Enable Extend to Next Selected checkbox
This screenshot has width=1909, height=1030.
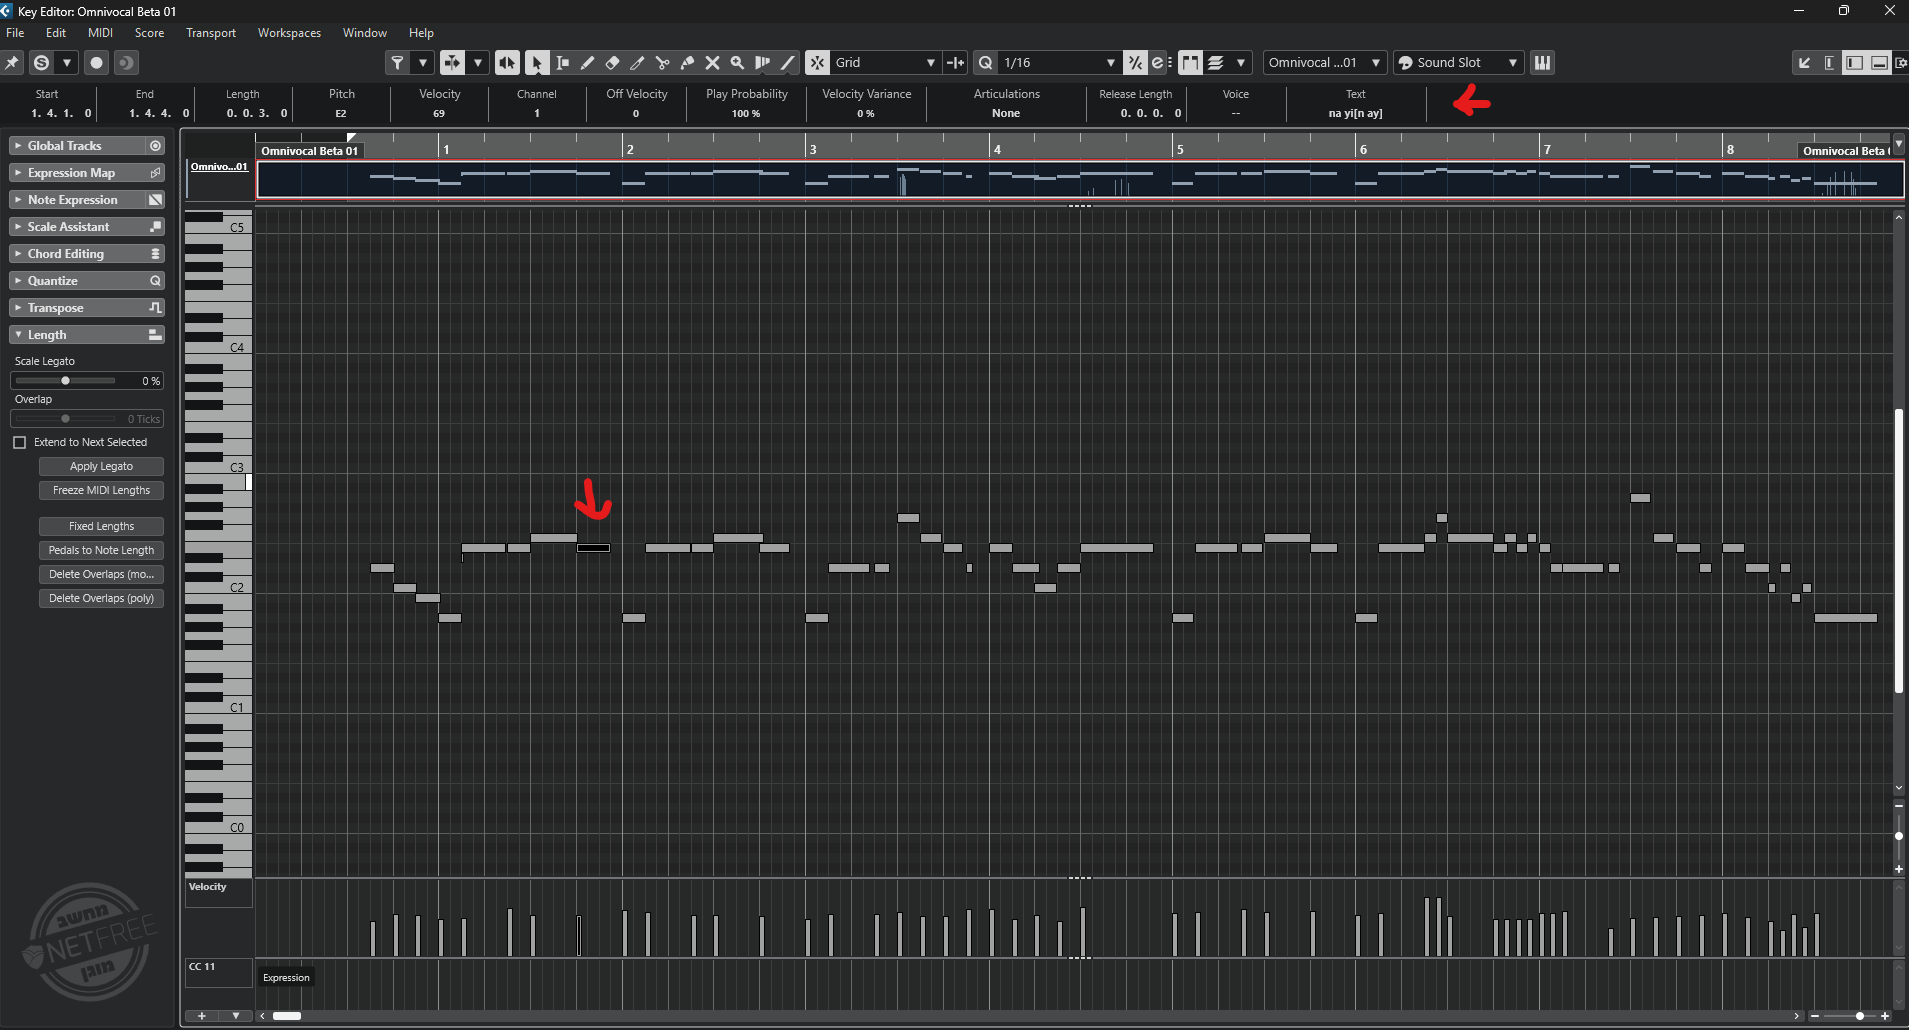pyautogui.click(x=20, y=442)
